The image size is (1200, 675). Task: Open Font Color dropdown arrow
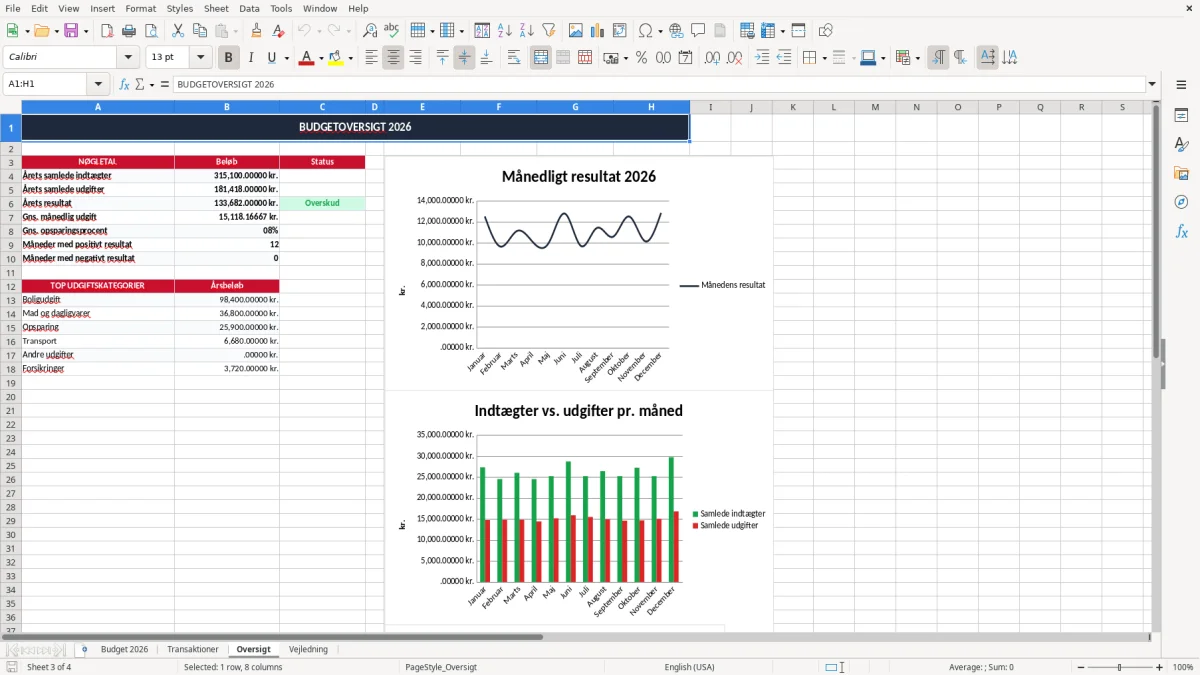click(320, 58)
